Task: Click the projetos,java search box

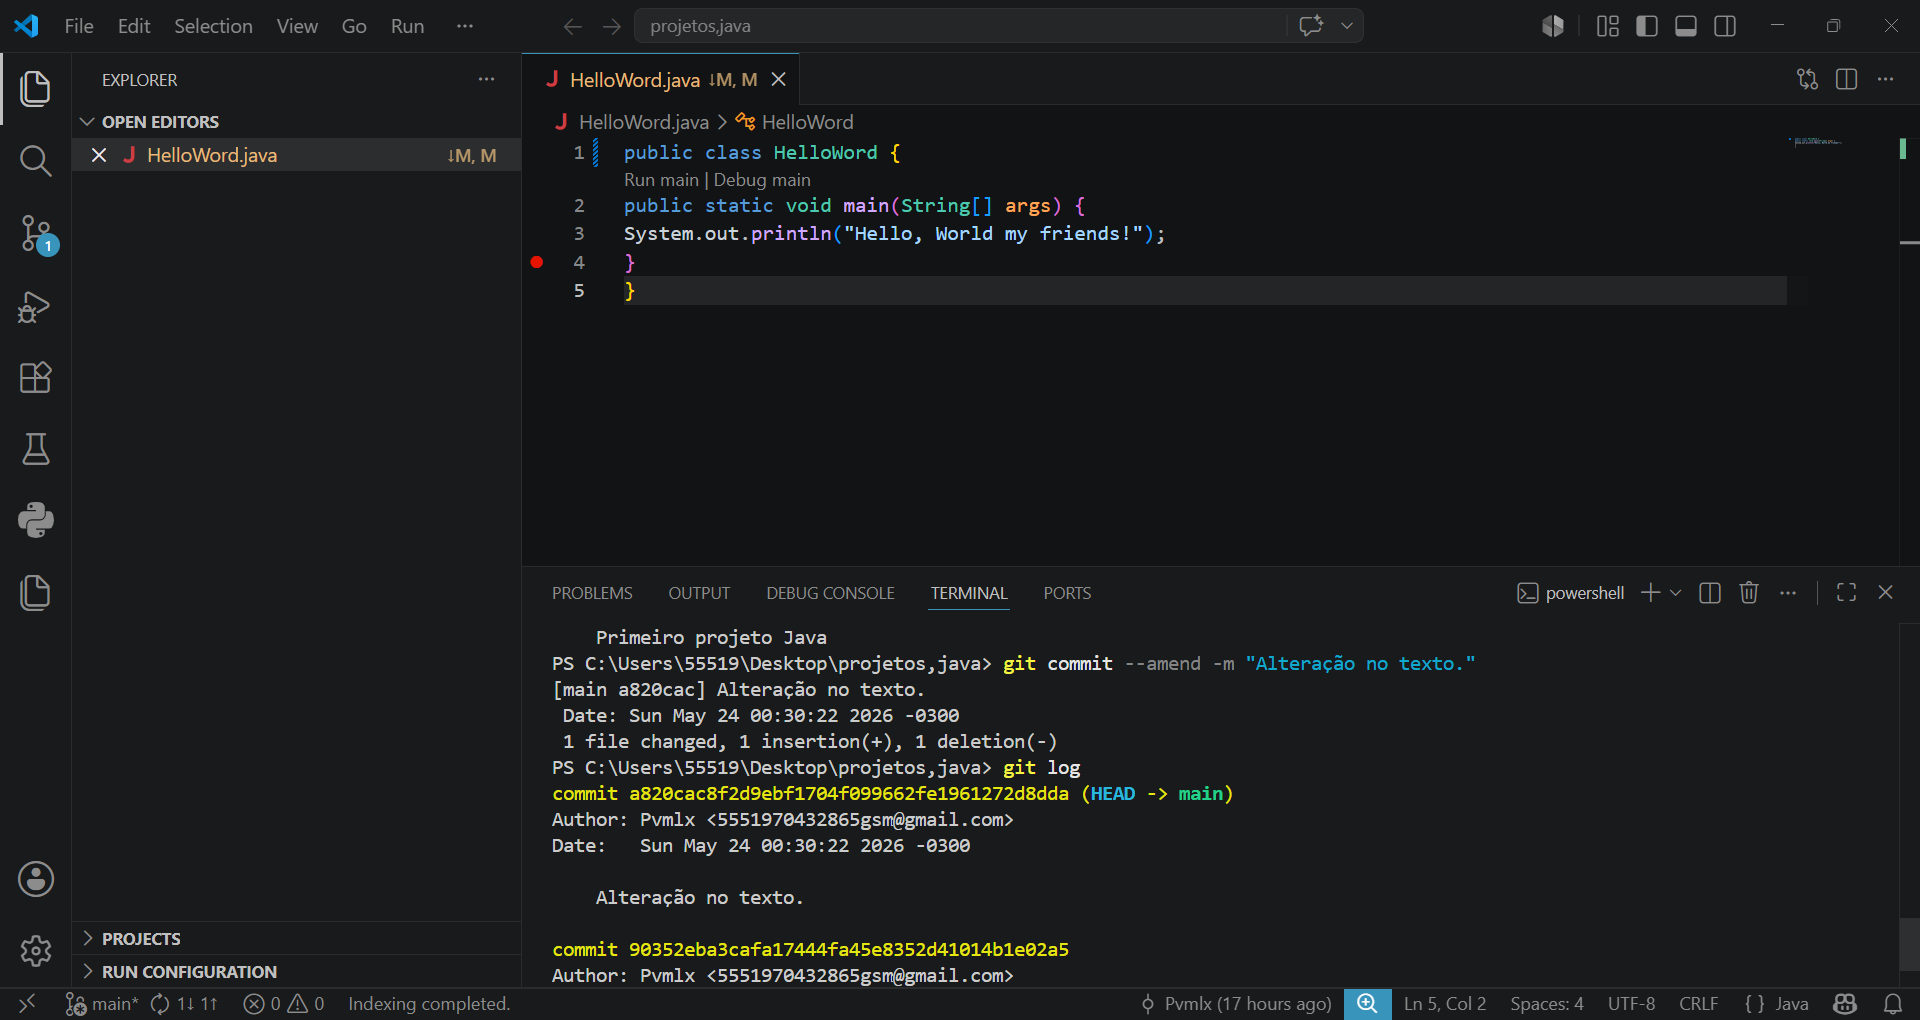Action: (x=960, y=26)
